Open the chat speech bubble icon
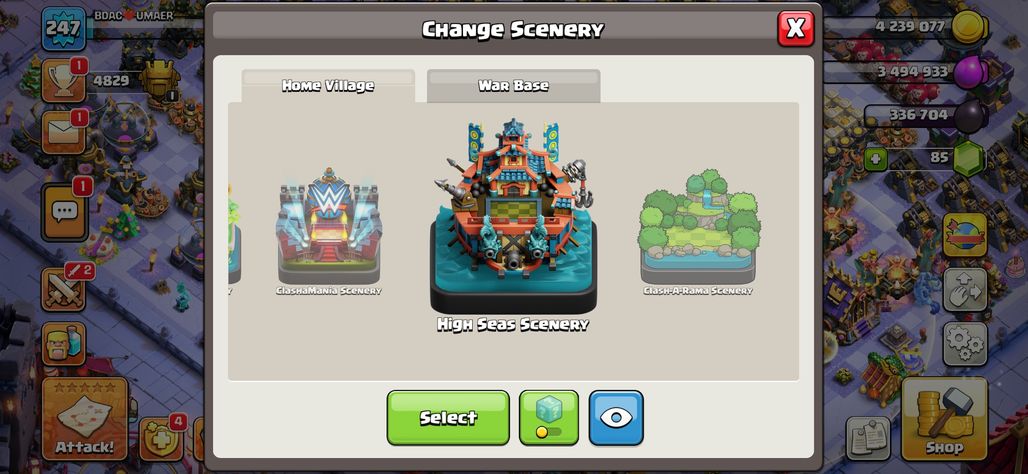1028x474 pixels. click(x=64, y=211)
